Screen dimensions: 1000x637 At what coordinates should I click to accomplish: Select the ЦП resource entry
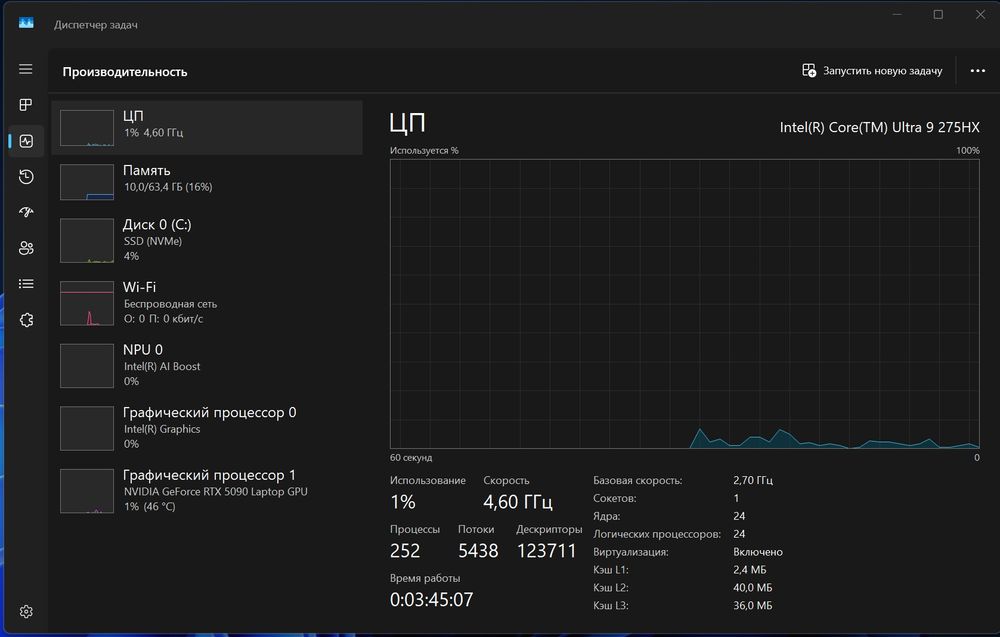pos(207,127)
